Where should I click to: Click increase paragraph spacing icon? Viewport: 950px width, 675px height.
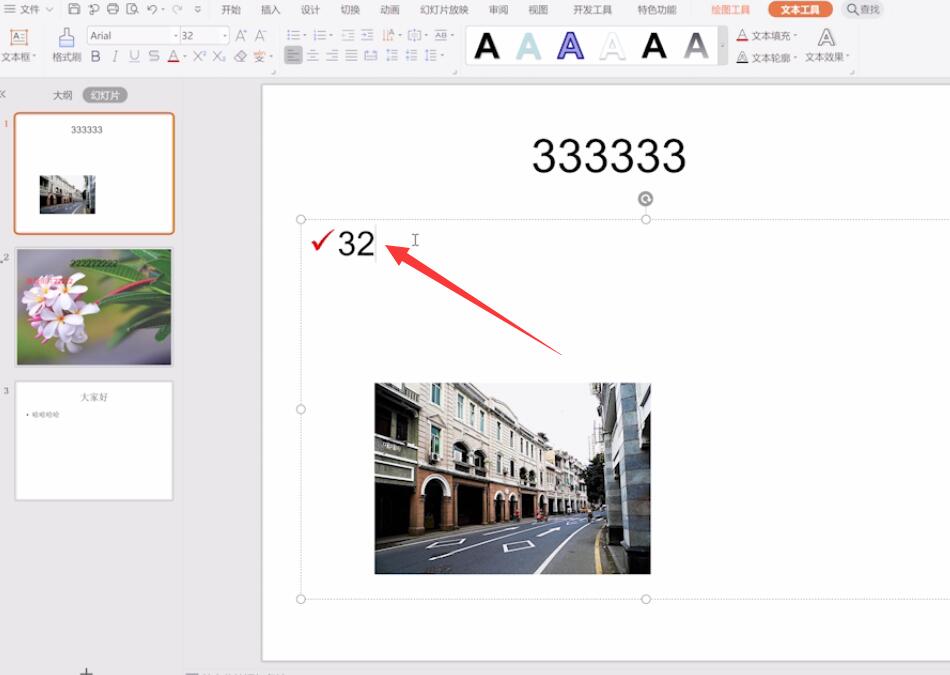(x=392, y=56)
